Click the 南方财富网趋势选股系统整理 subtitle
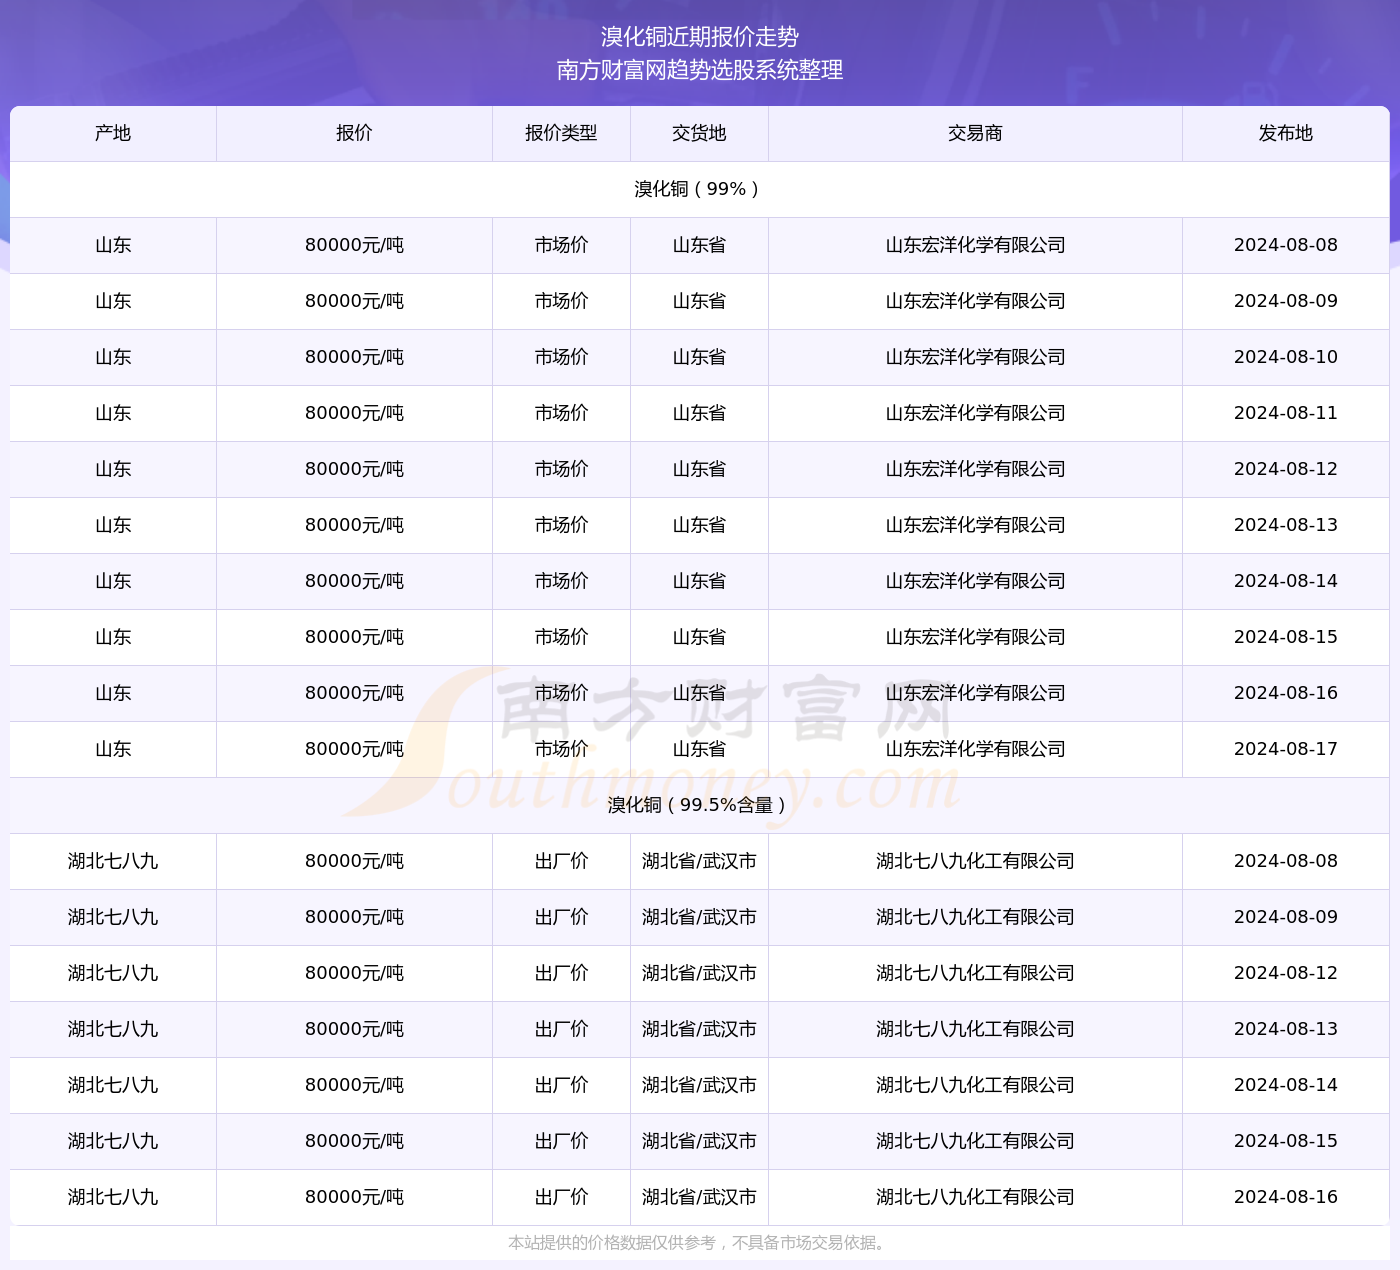 (x=699, y=70)
